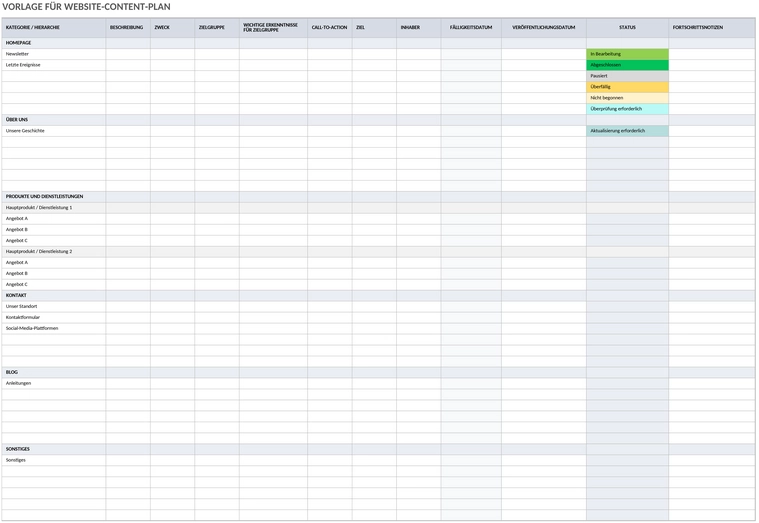This screenshot has width=759, height=523.
Task: Select the 'Letzte Ereignisse' cell
Action: [x=54, y=65]
